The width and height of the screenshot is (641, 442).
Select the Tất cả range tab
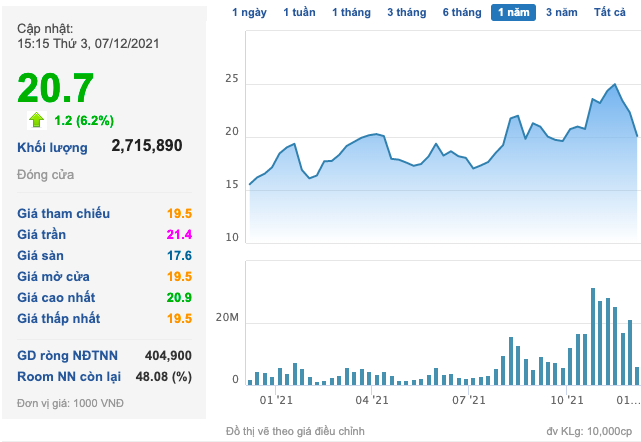610,12
